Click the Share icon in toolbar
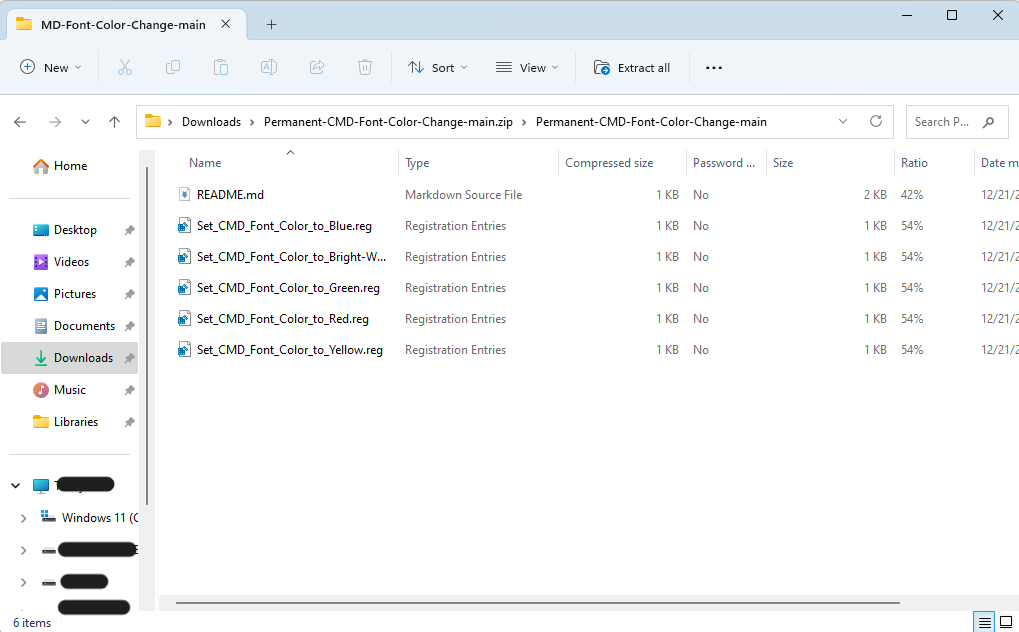 click(317, 68)
